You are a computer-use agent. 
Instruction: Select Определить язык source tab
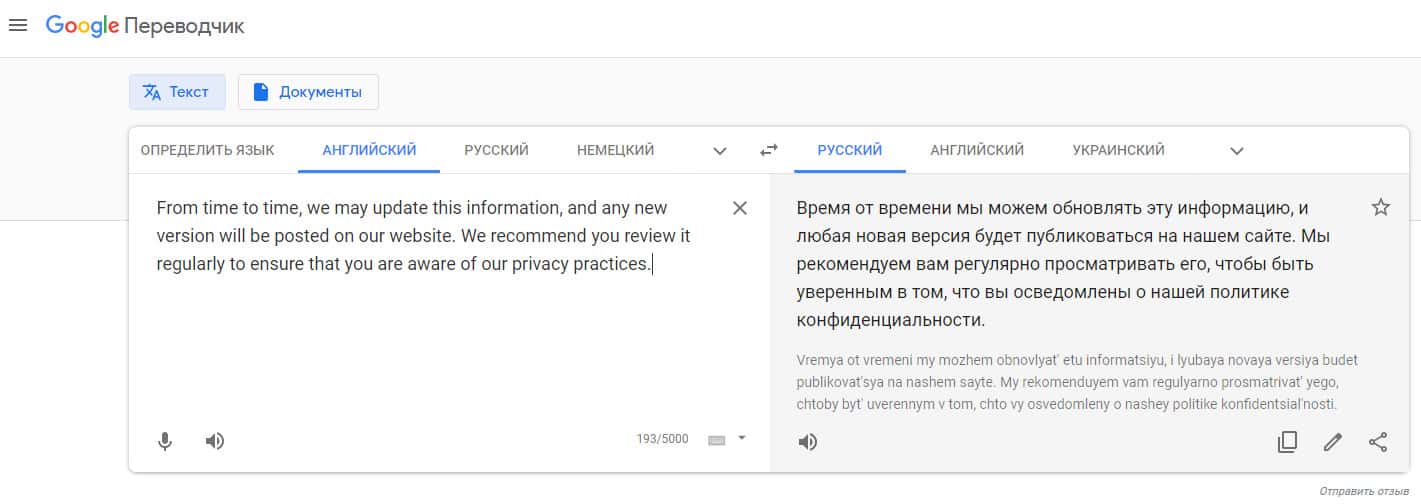(x=207, y=150)
